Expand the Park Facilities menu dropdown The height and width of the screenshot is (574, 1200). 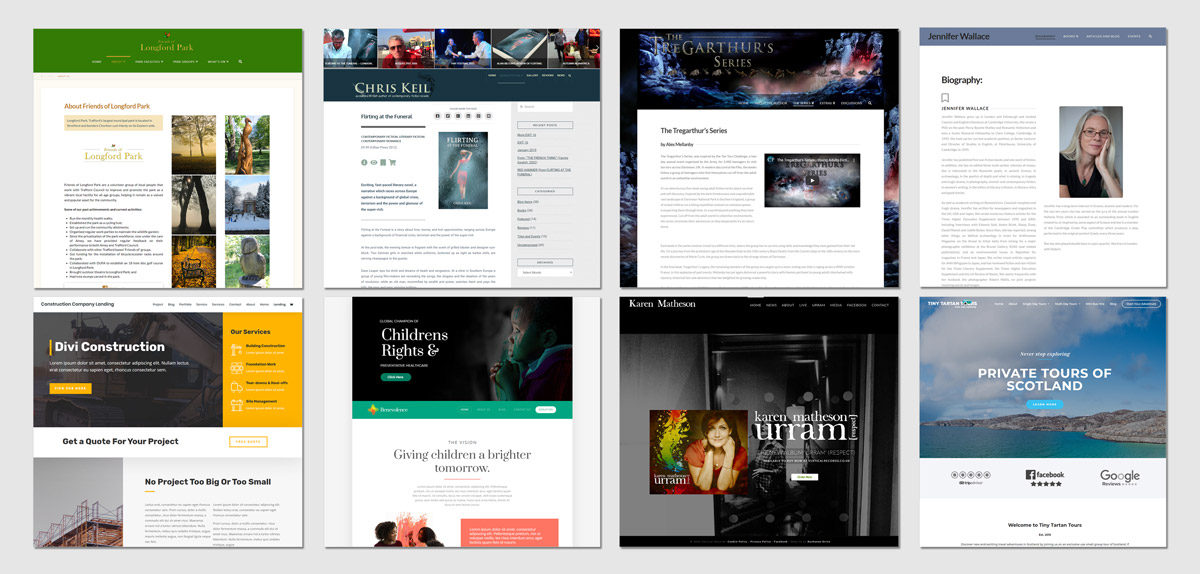(149, 61)
